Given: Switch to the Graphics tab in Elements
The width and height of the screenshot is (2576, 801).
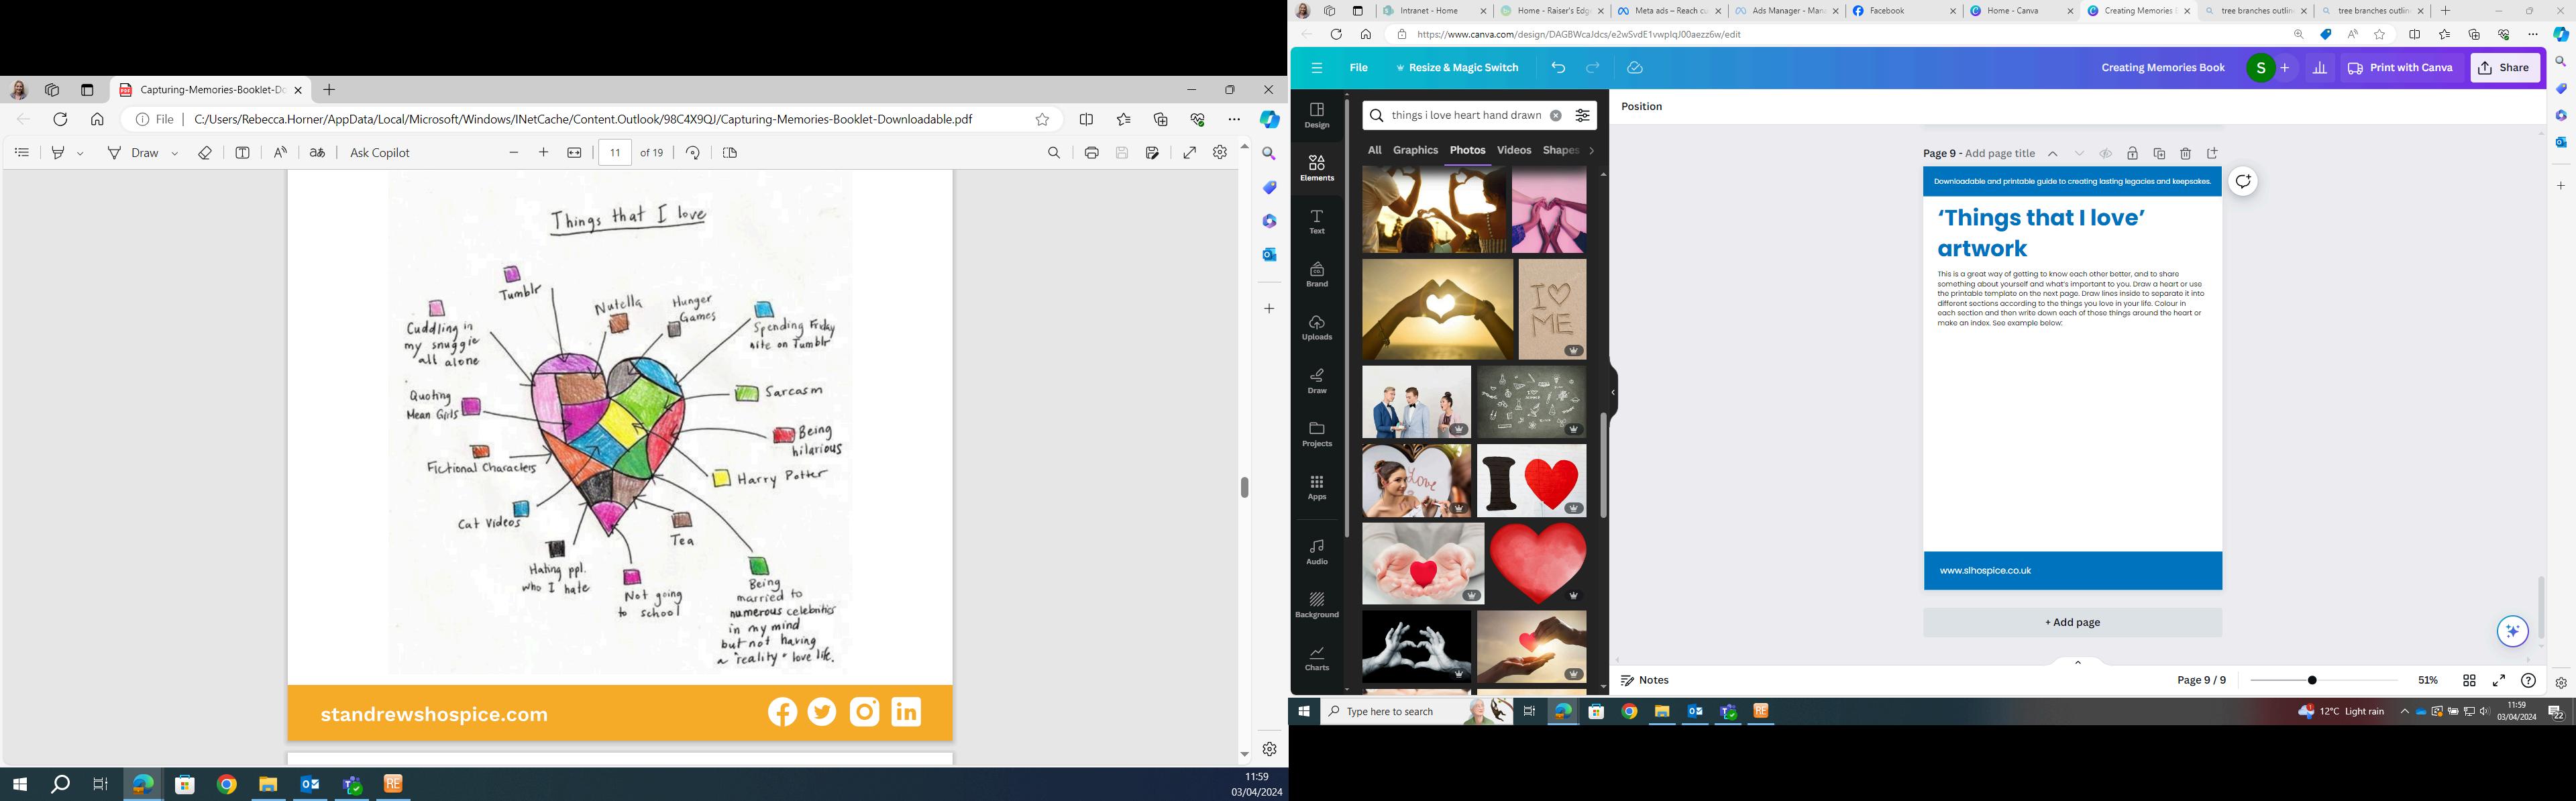Looking at the screenshot, I should point(1415,150).
